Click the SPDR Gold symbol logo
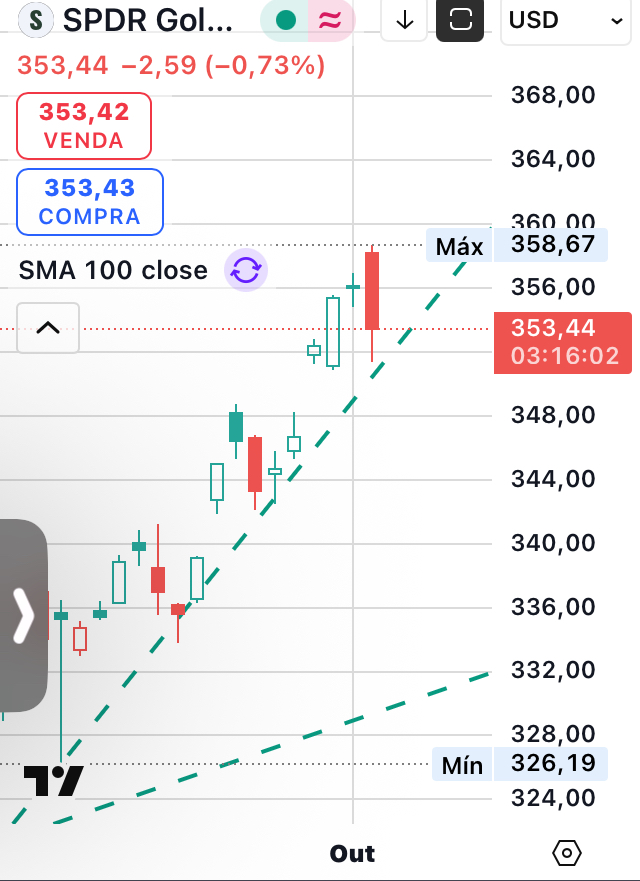Viewport: 640px width, 881px height. click(37, 19)
